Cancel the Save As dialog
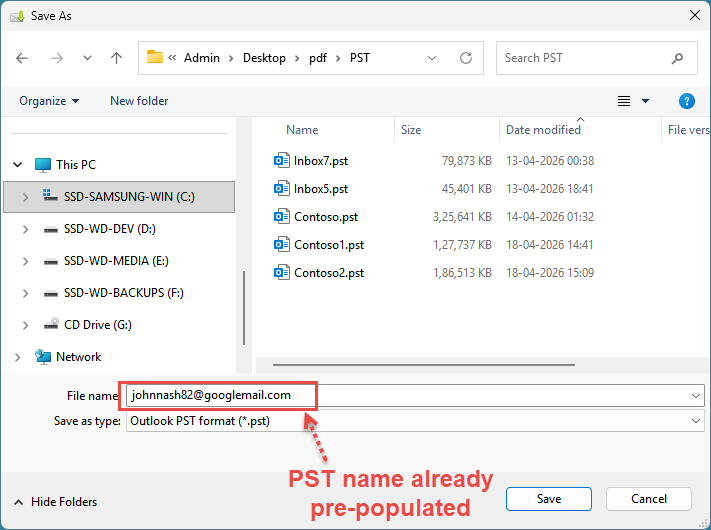The width and height of the screenshot is (711, 530). tap(648, 499)
